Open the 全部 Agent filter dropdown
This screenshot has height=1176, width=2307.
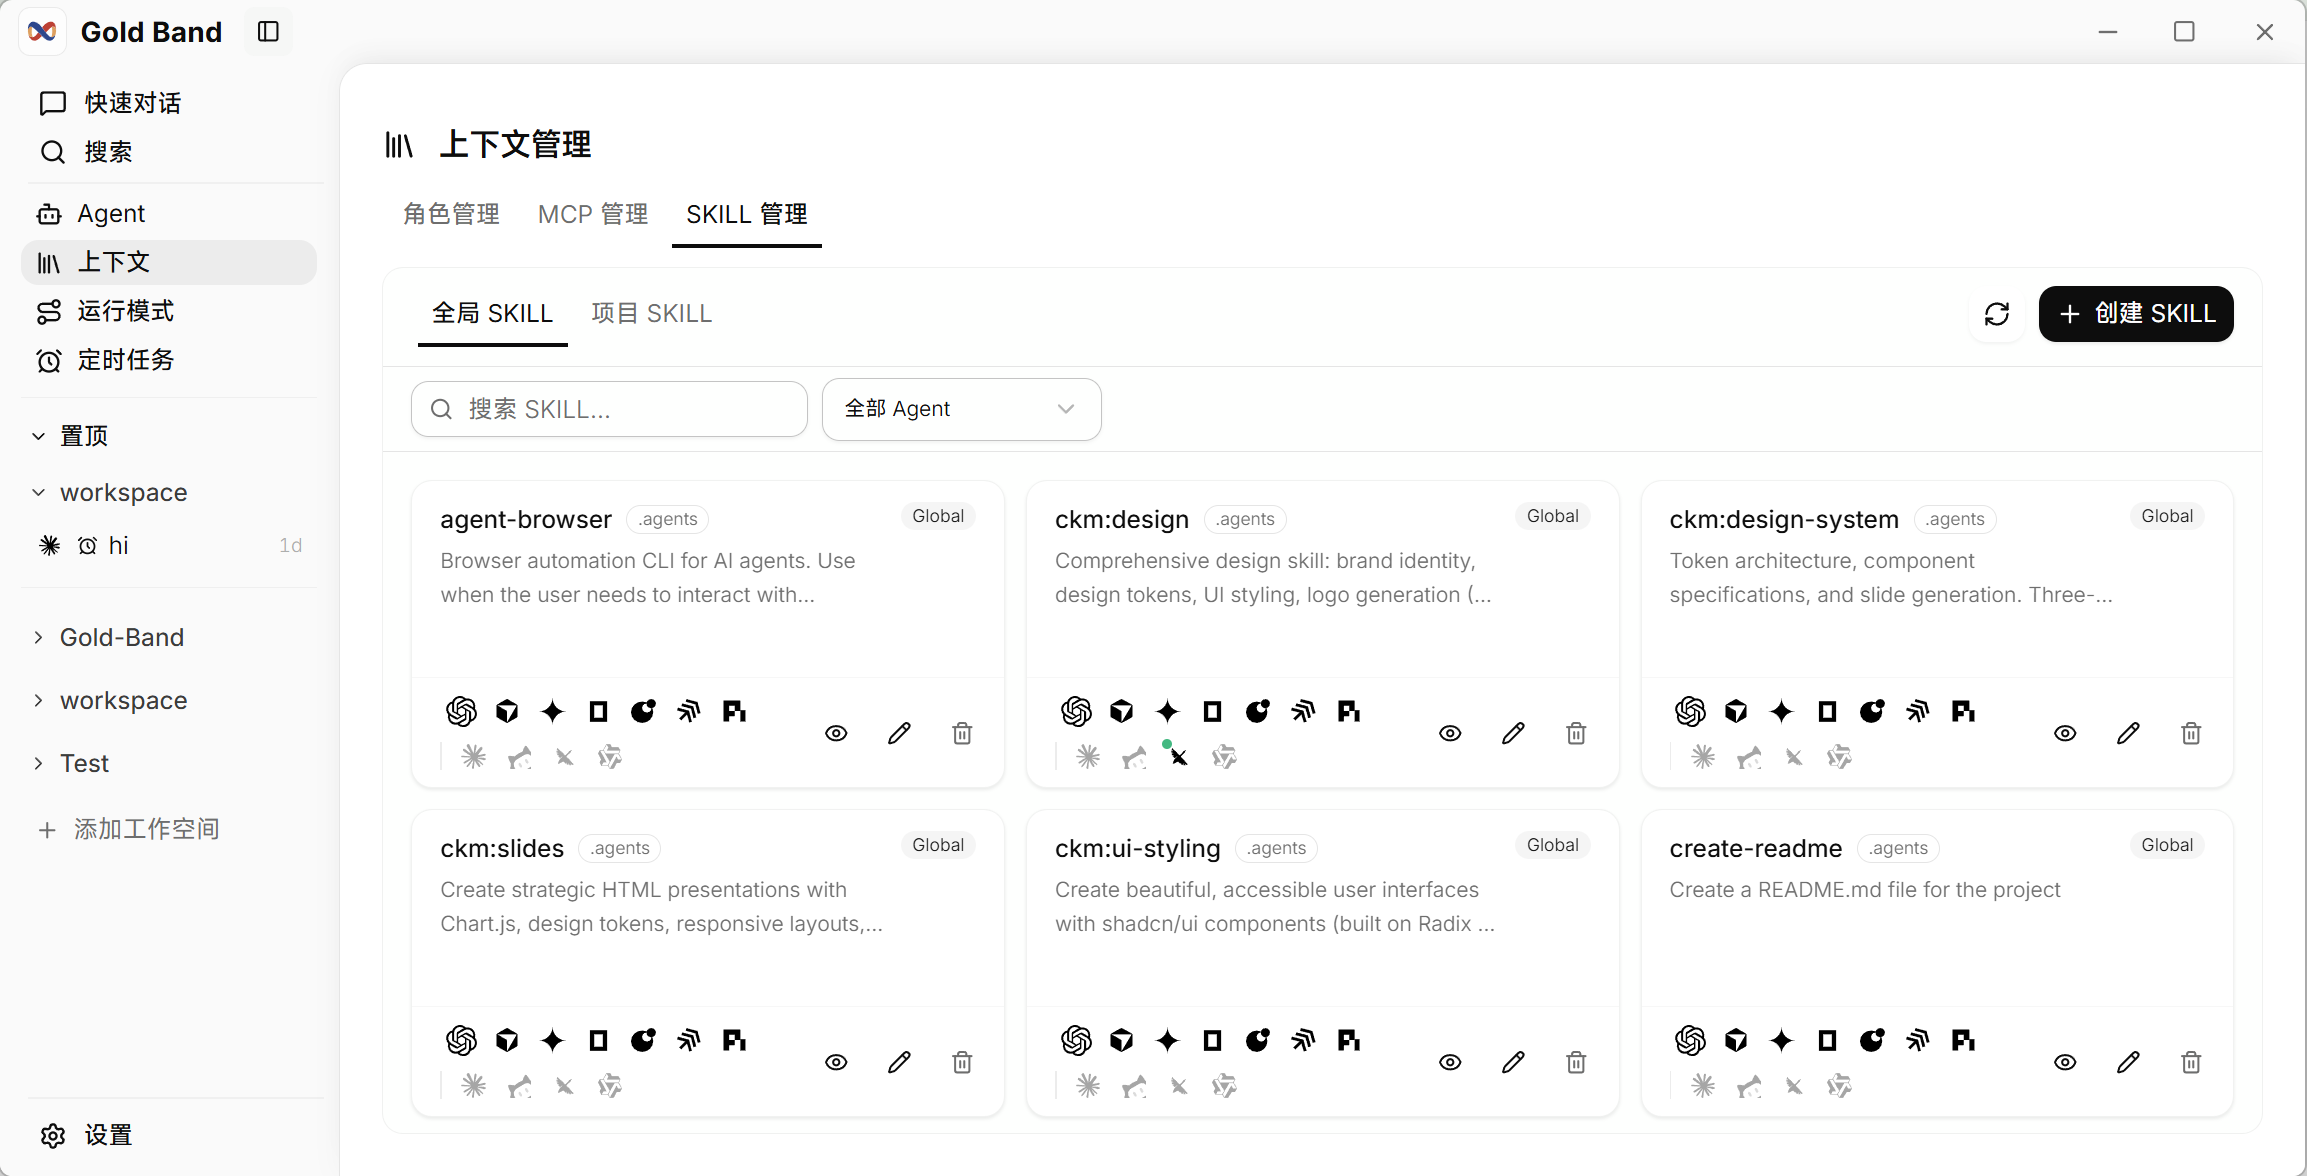pos(961,409)
